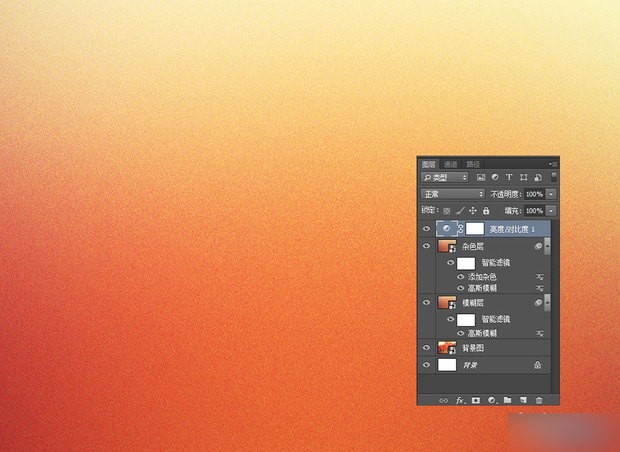Click the new group folder icon
620x452 pixels.
[507, 400]
